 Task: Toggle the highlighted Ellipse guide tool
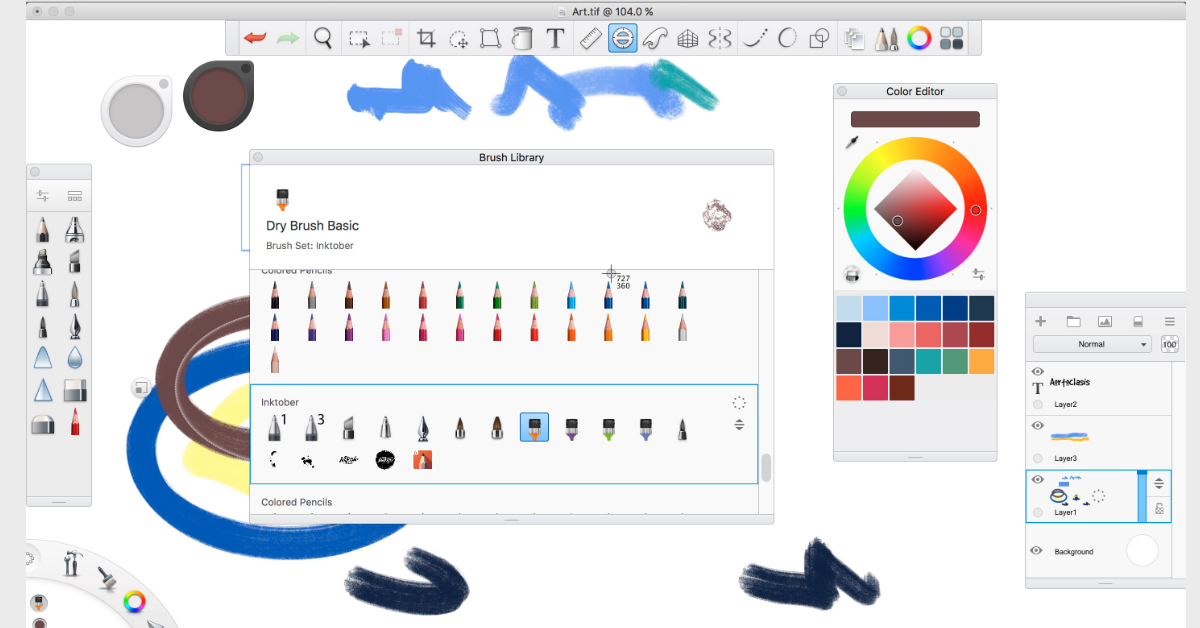click(x=623, y=39)
